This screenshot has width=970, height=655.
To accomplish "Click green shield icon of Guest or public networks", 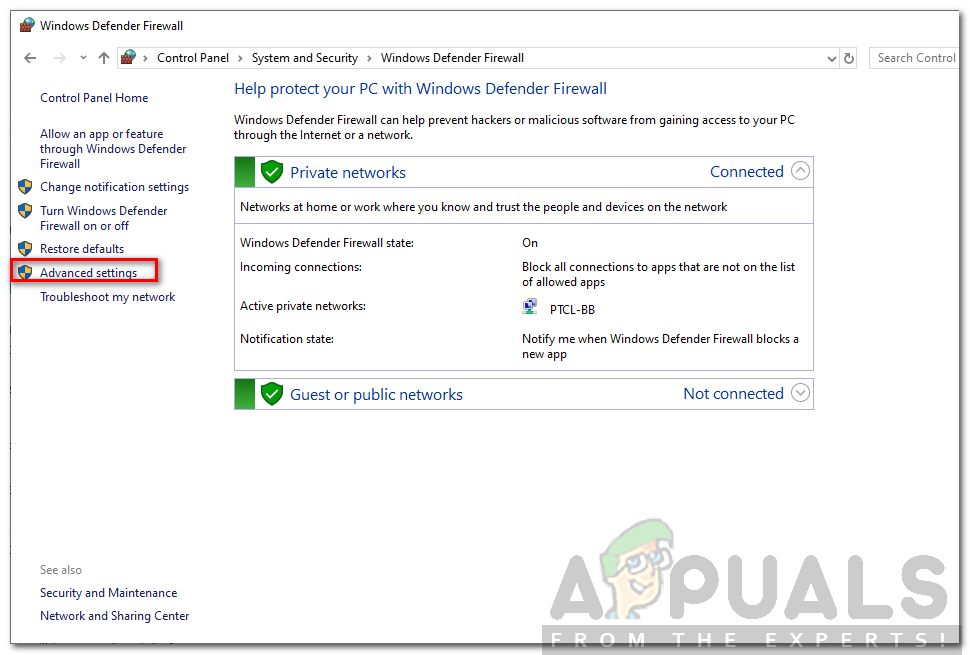I will [272, 394].
